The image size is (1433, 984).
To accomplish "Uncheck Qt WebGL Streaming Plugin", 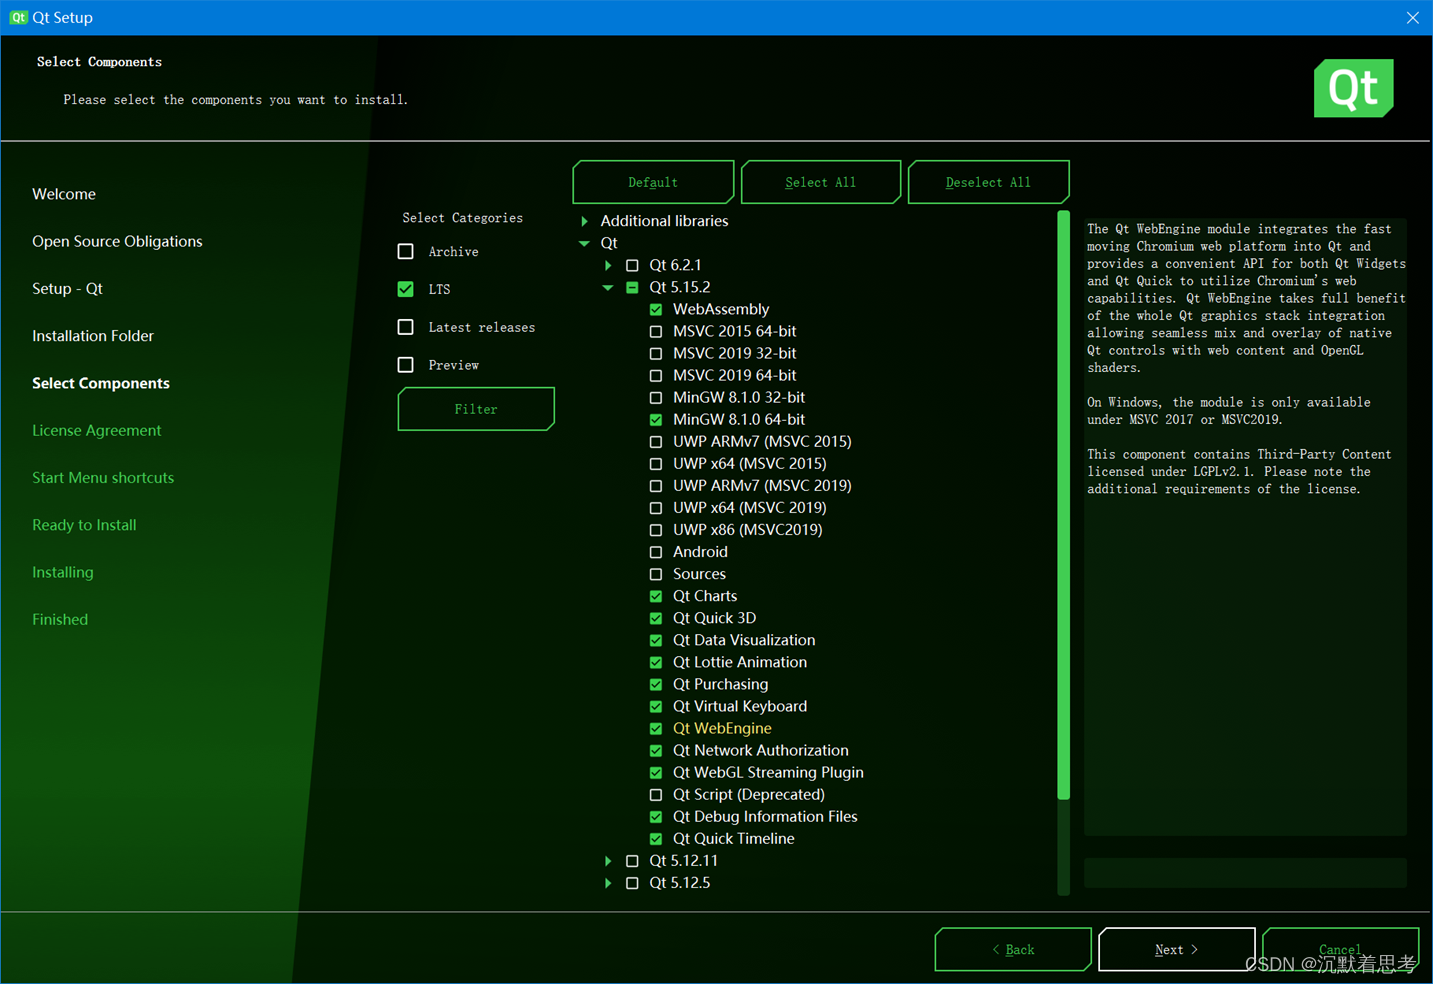I will pyautogui.click(x=656, y=772).
